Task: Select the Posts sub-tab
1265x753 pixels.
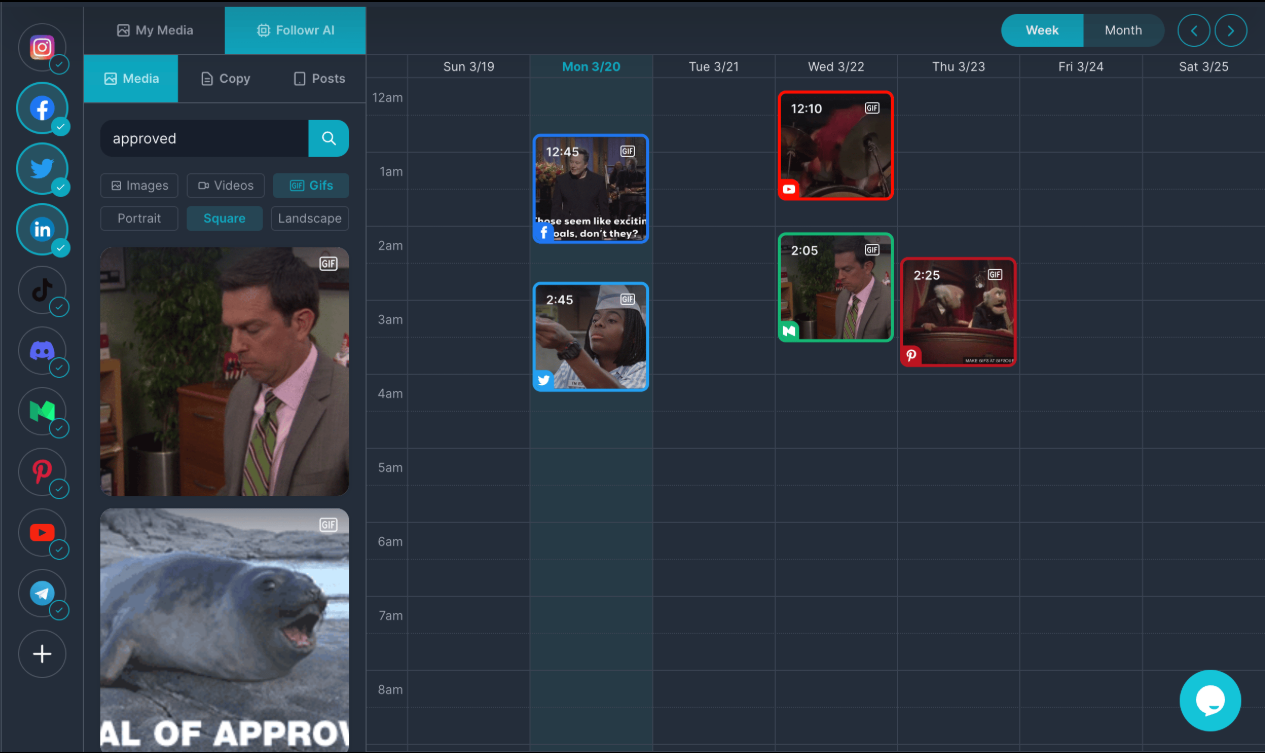Action: (319, 78)
